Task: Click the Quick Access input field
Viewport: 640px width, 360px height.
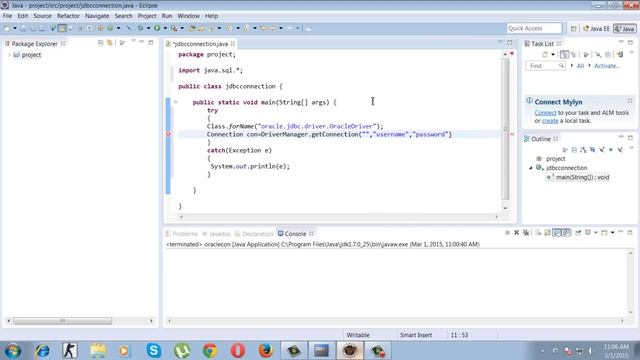Action: [x=534, y=28]
